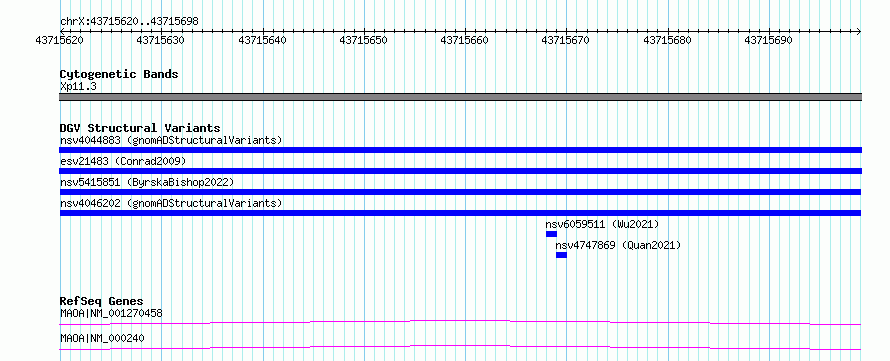Open the nsv6059511 (Wu2021) label
The height and width of the screenshot is (361, 890).
(602, 224)
